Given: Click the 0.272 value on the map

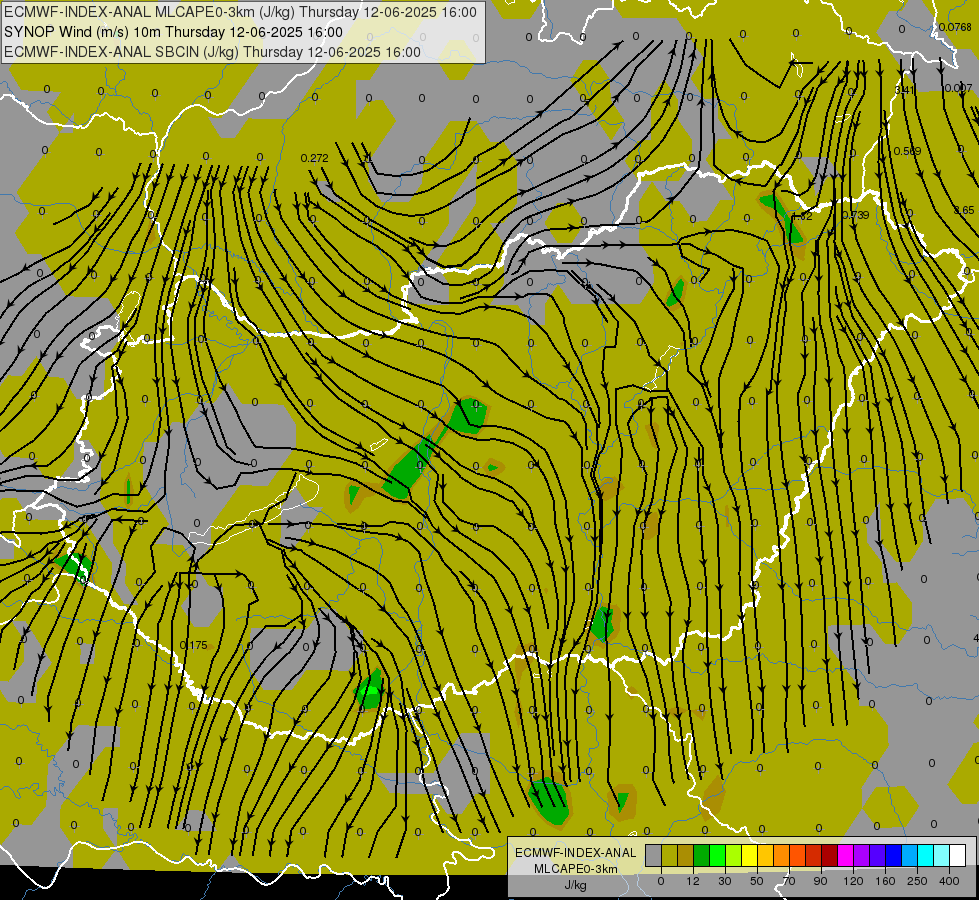Looking at the screenshot, I should point(315,158).
